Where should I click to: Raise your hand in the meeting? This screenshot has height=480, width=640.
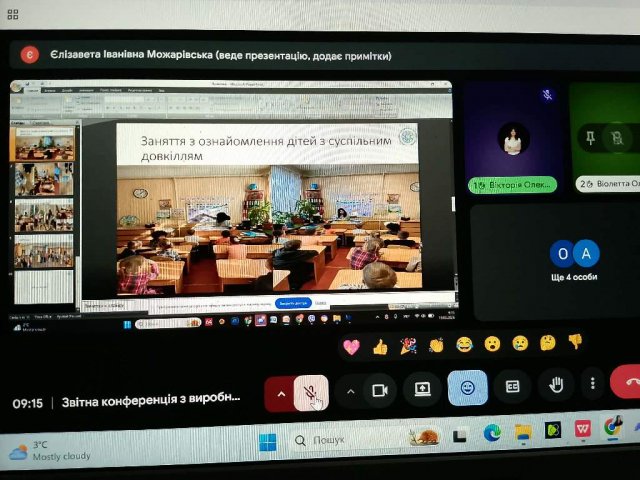[x=556, y=384]
